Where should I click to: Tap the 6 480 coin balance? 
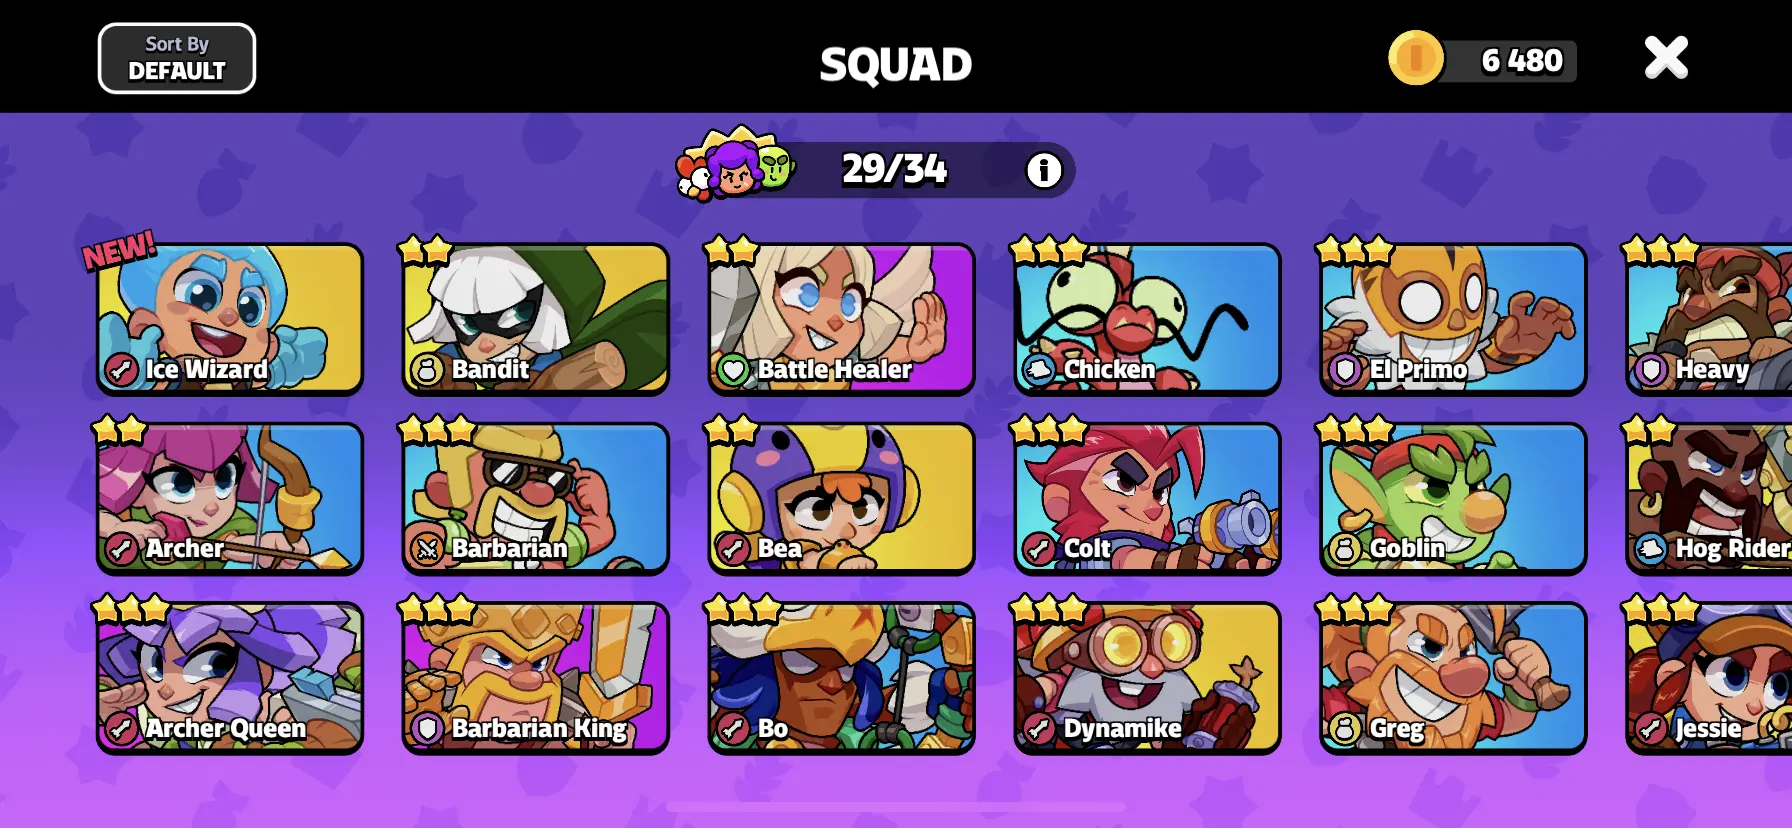coord(1522,61)
